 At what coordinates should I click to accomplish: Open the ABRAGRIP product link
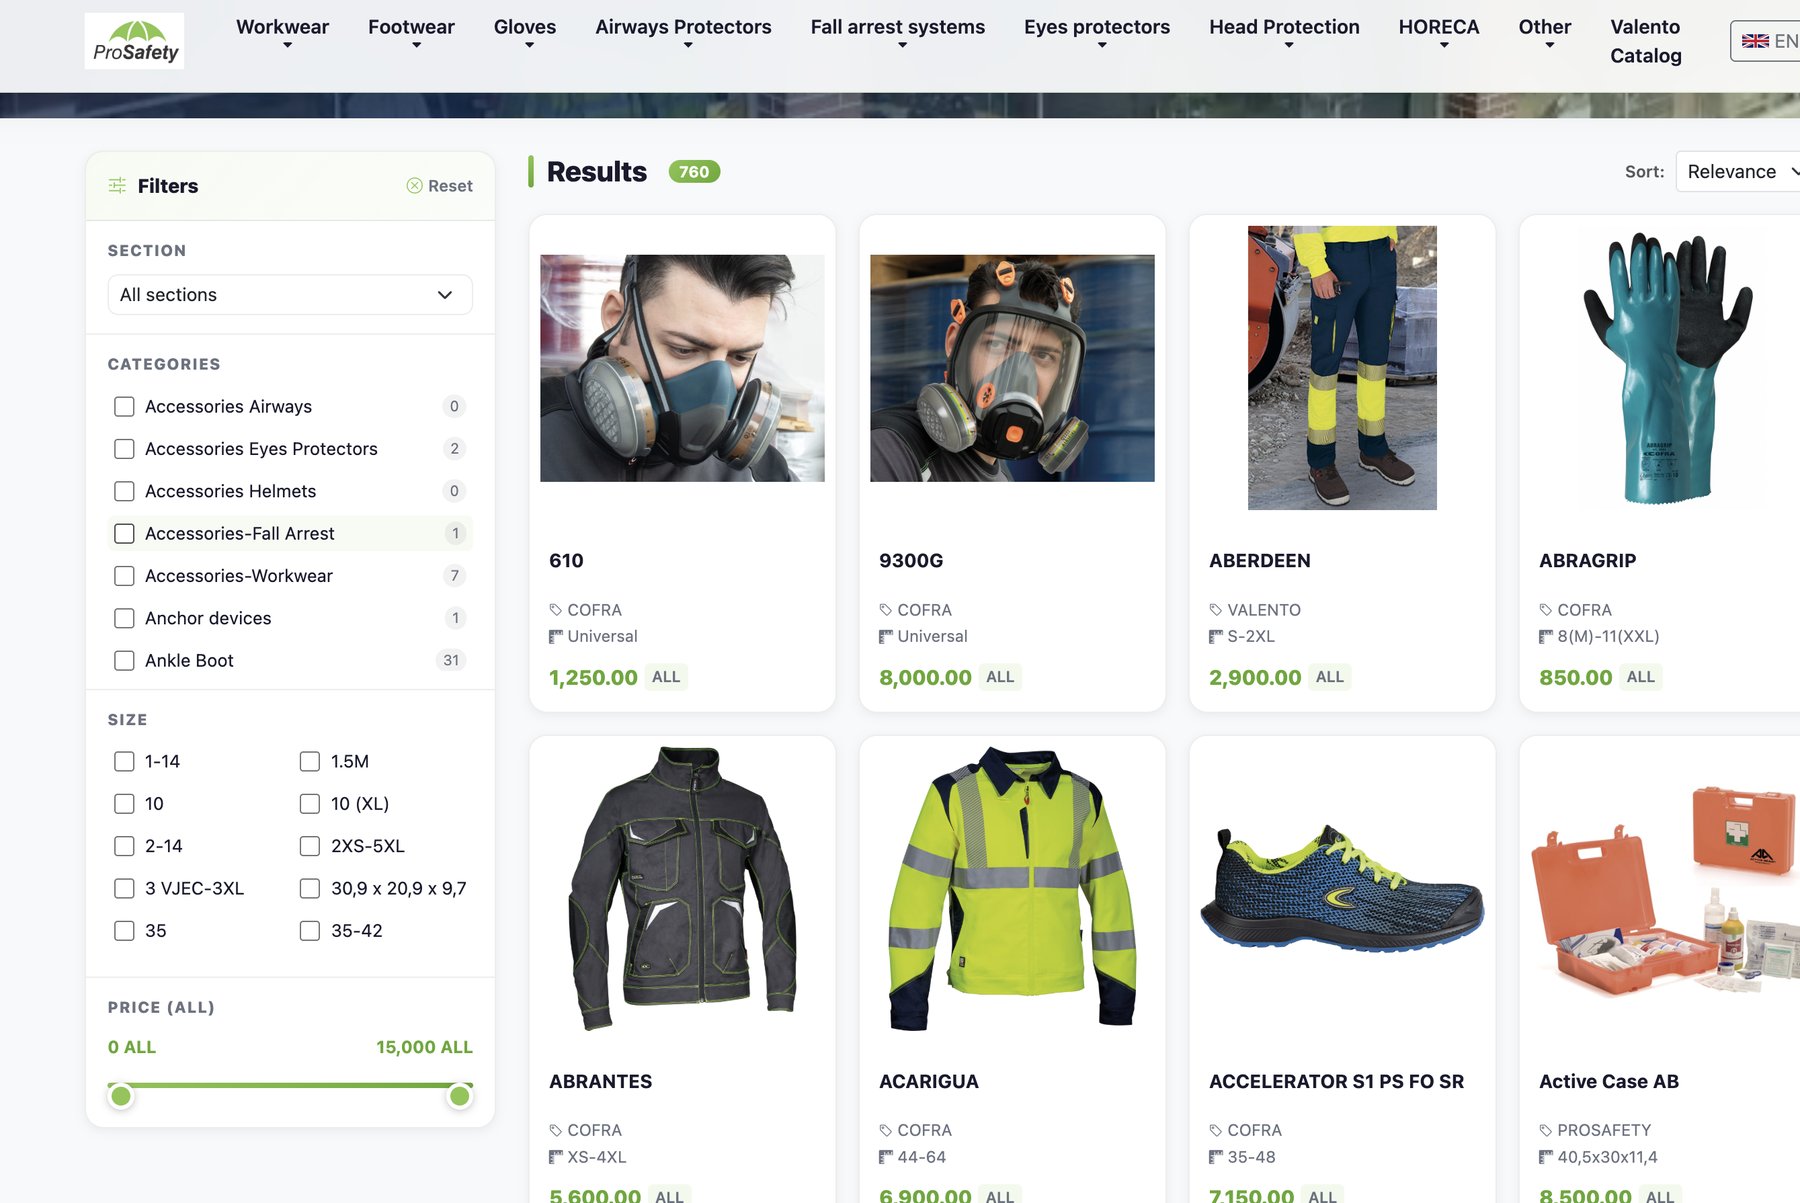pyautogui.click(x=1588, y=561)
